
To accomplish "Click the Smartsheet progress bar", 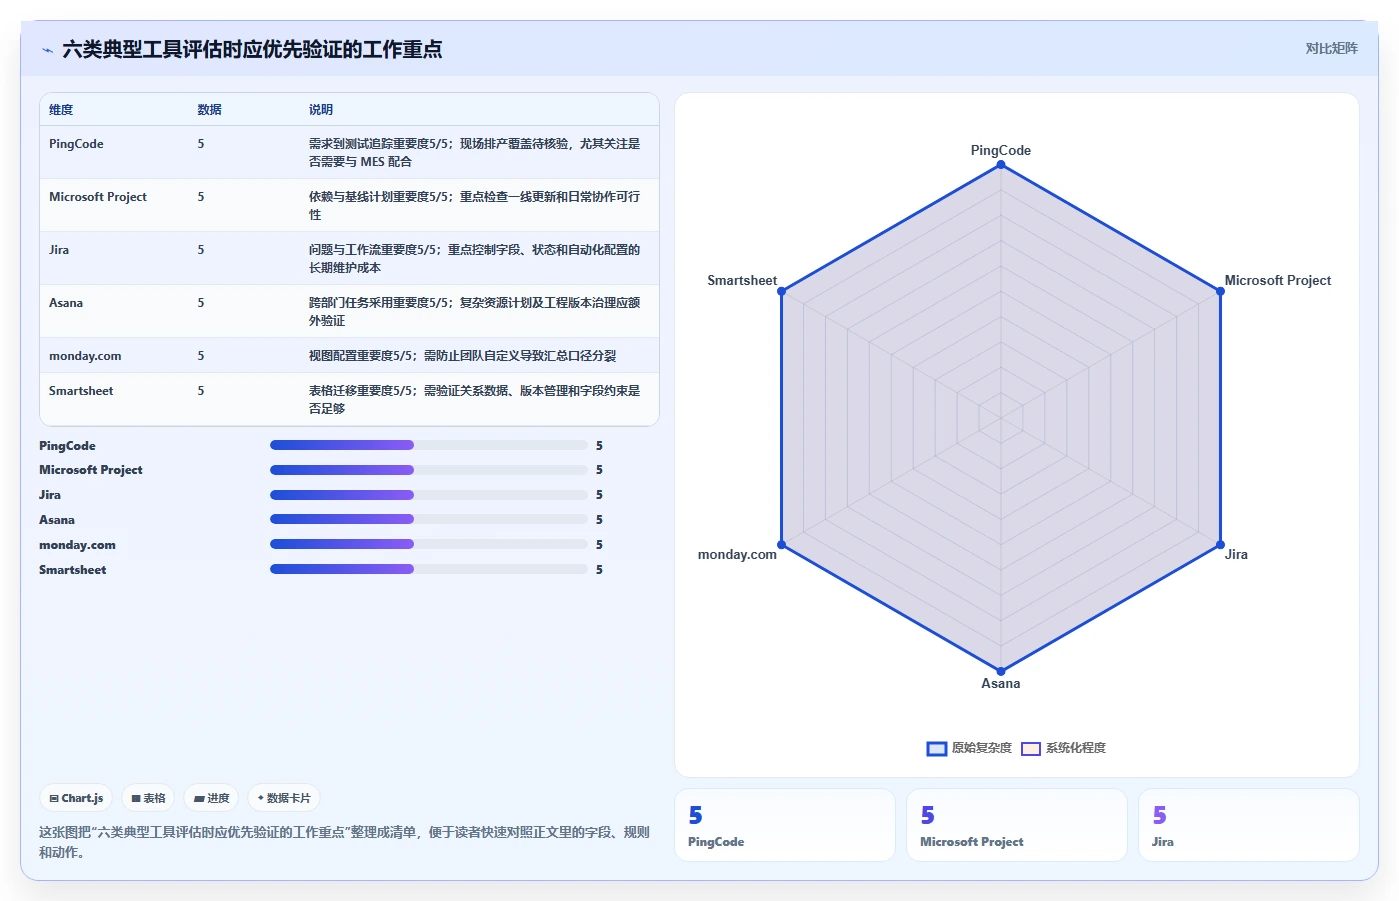I will click(429, 569).
